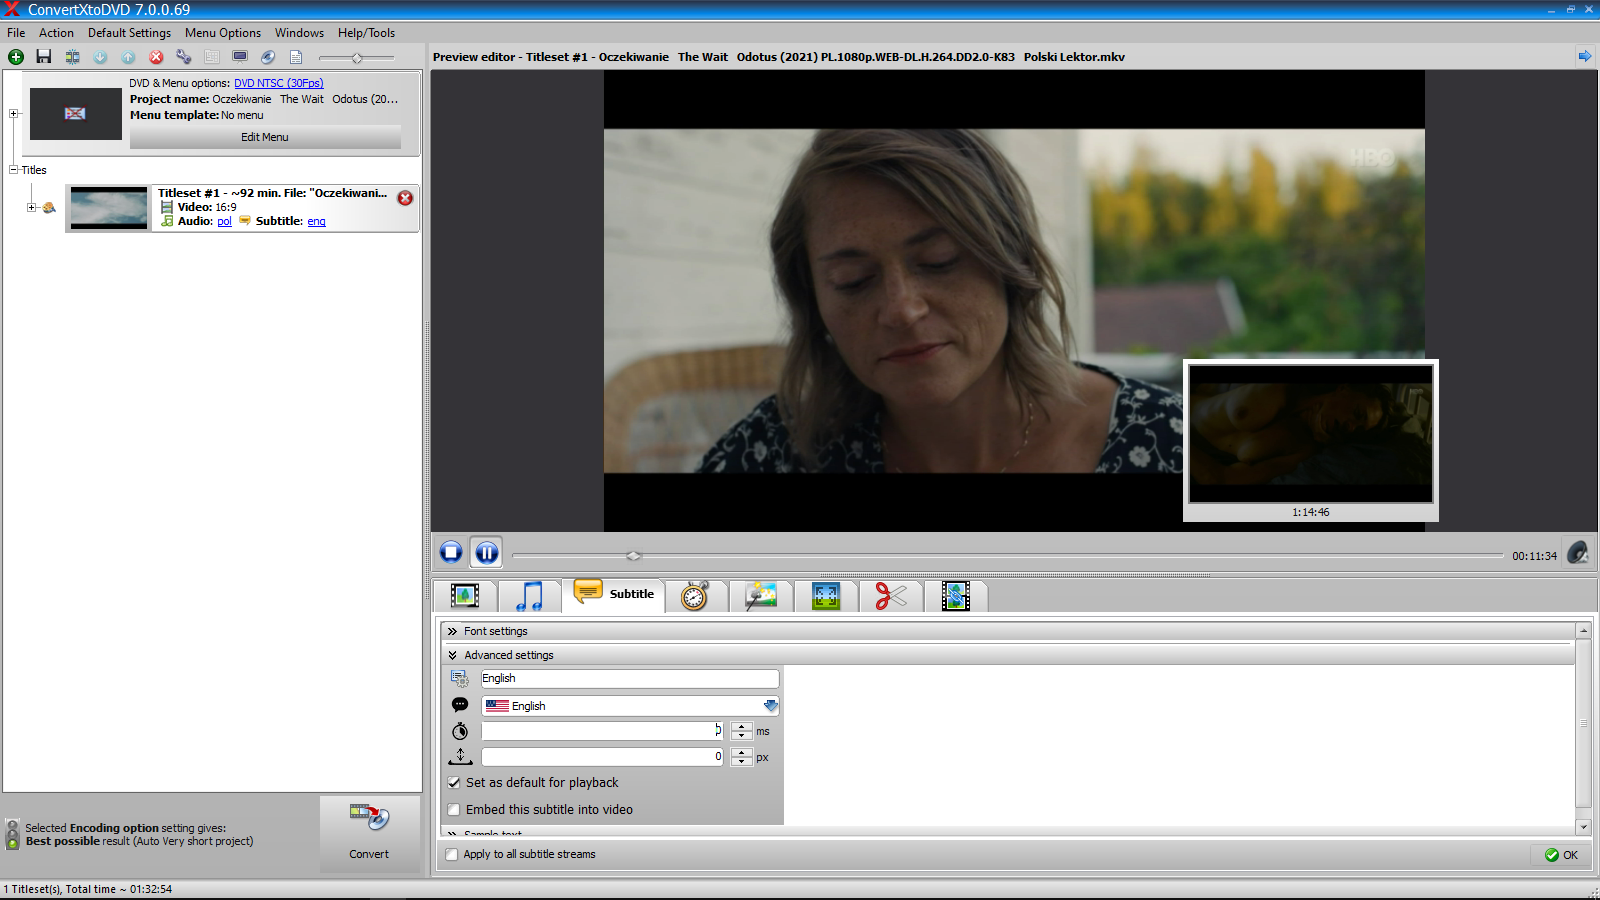
Task: Open the Chapters stopwatch tab
Action: [695, 596]
